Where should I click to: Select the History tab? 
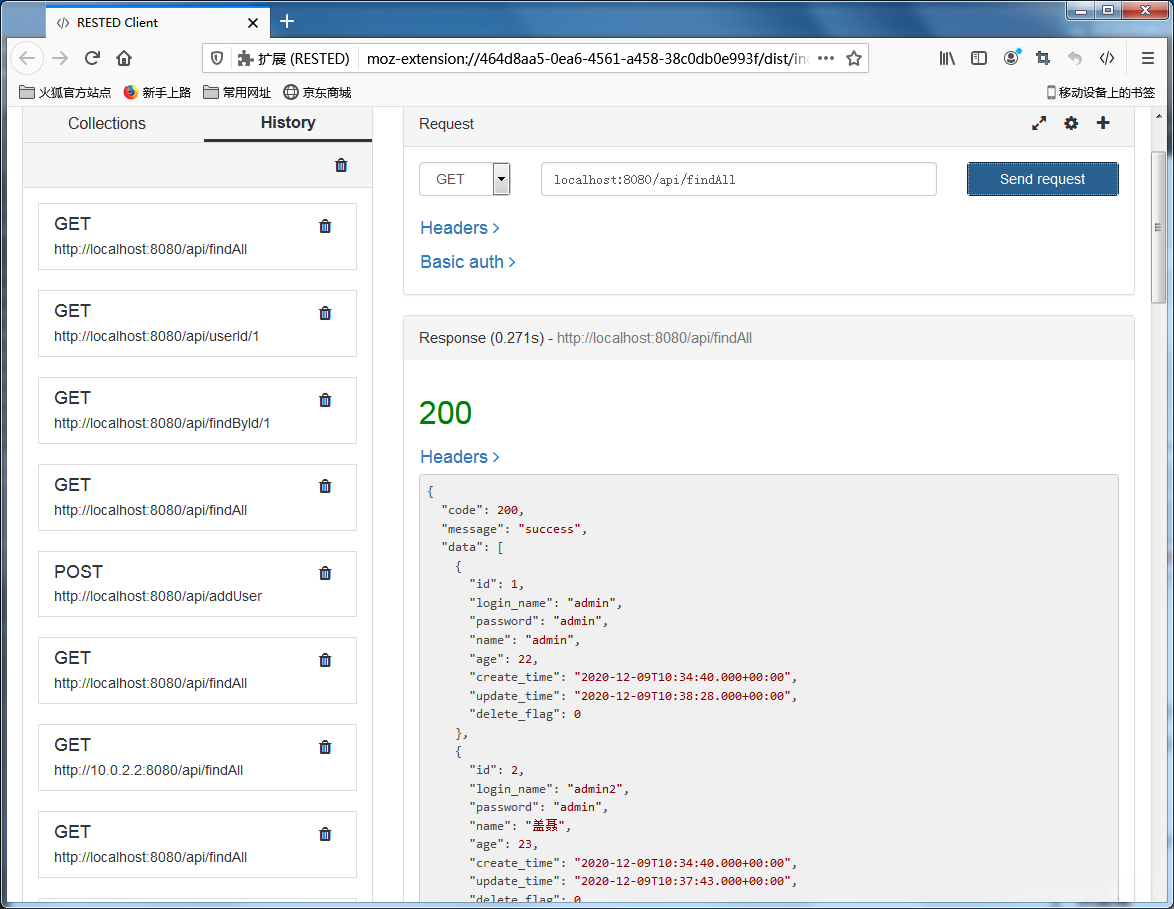tap(288, 123)
